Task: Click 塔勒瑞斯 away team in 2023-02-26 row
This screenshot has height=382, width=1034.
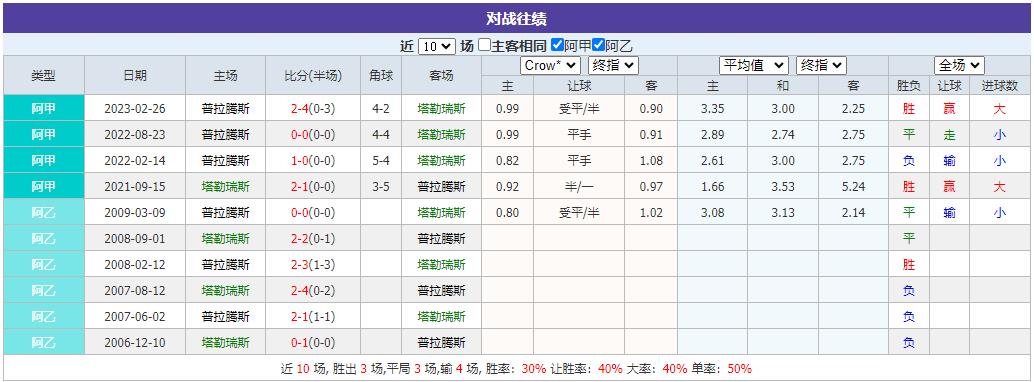Action: (x=441, y=109)
